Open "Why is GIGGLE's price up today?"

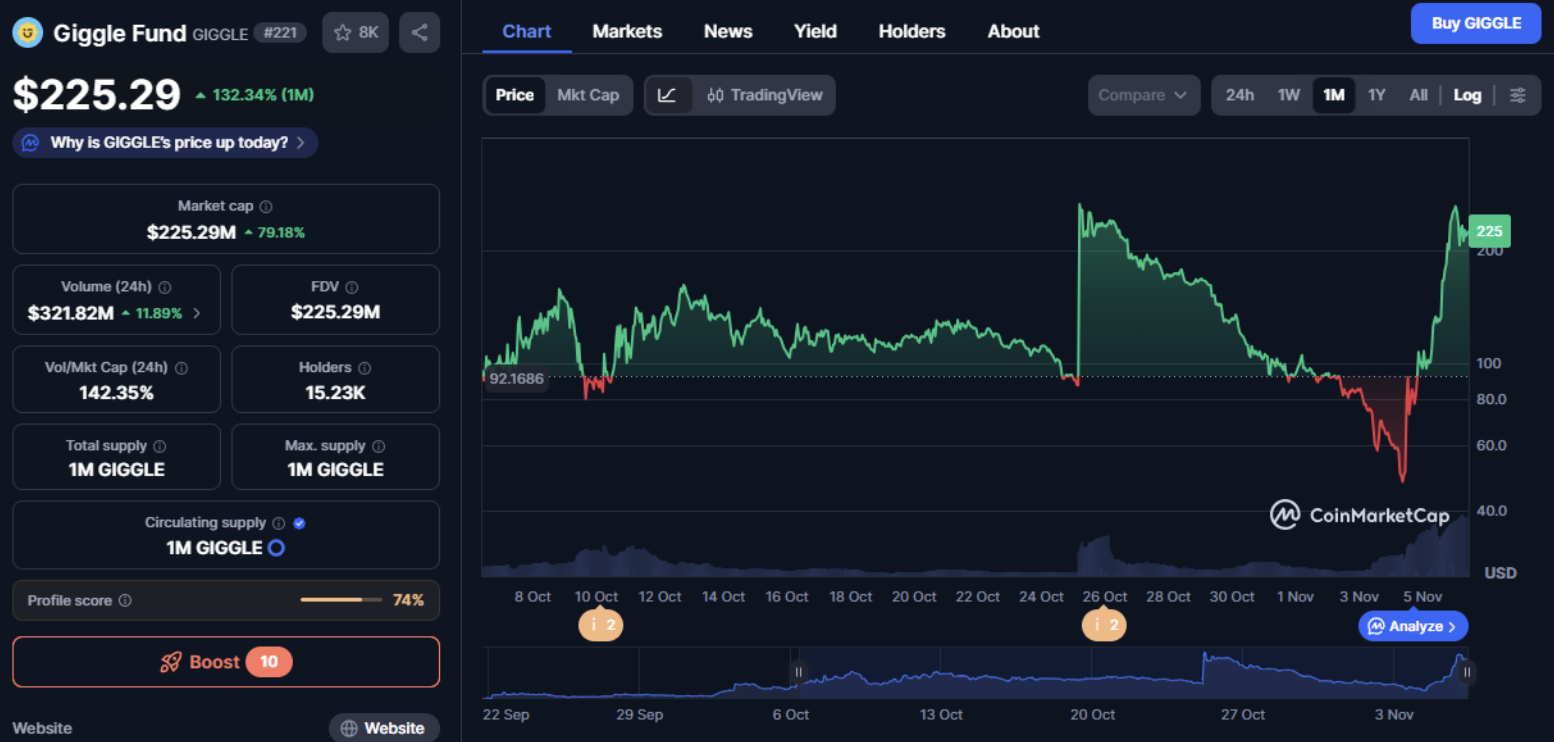(164, 142)
